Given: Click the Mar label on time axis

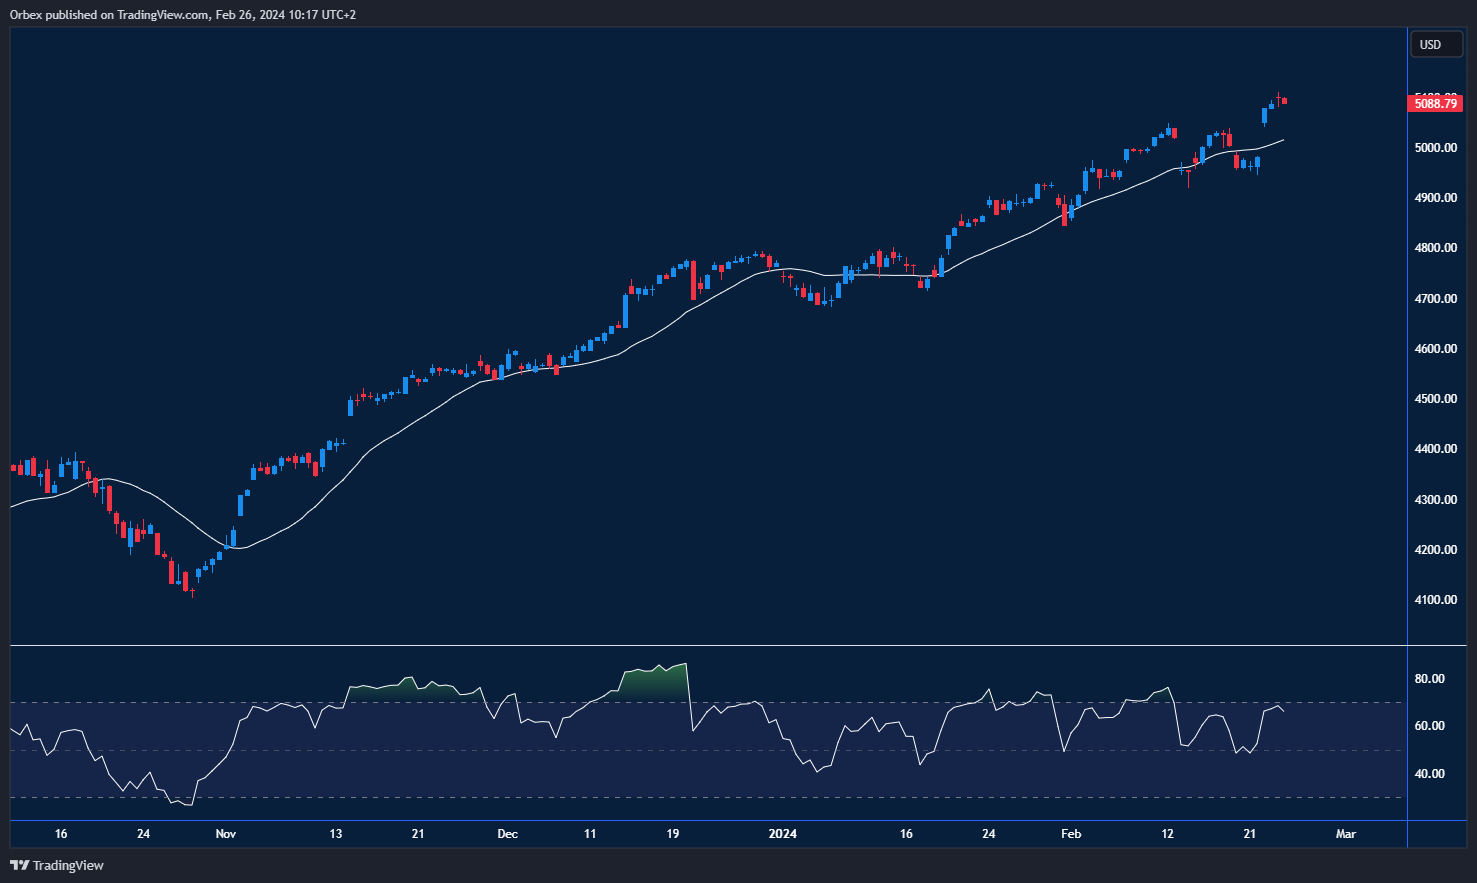Looking at the screenshot, I should [1345, 833].
